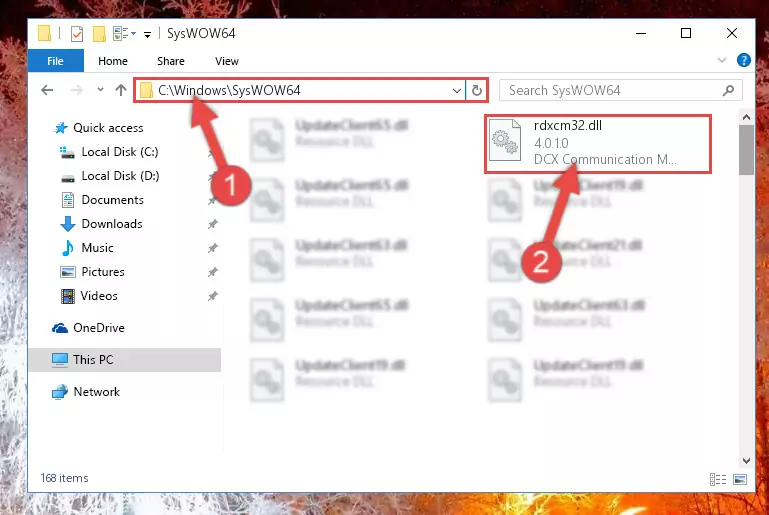Select Network in the navigation pane

point(97,392)
